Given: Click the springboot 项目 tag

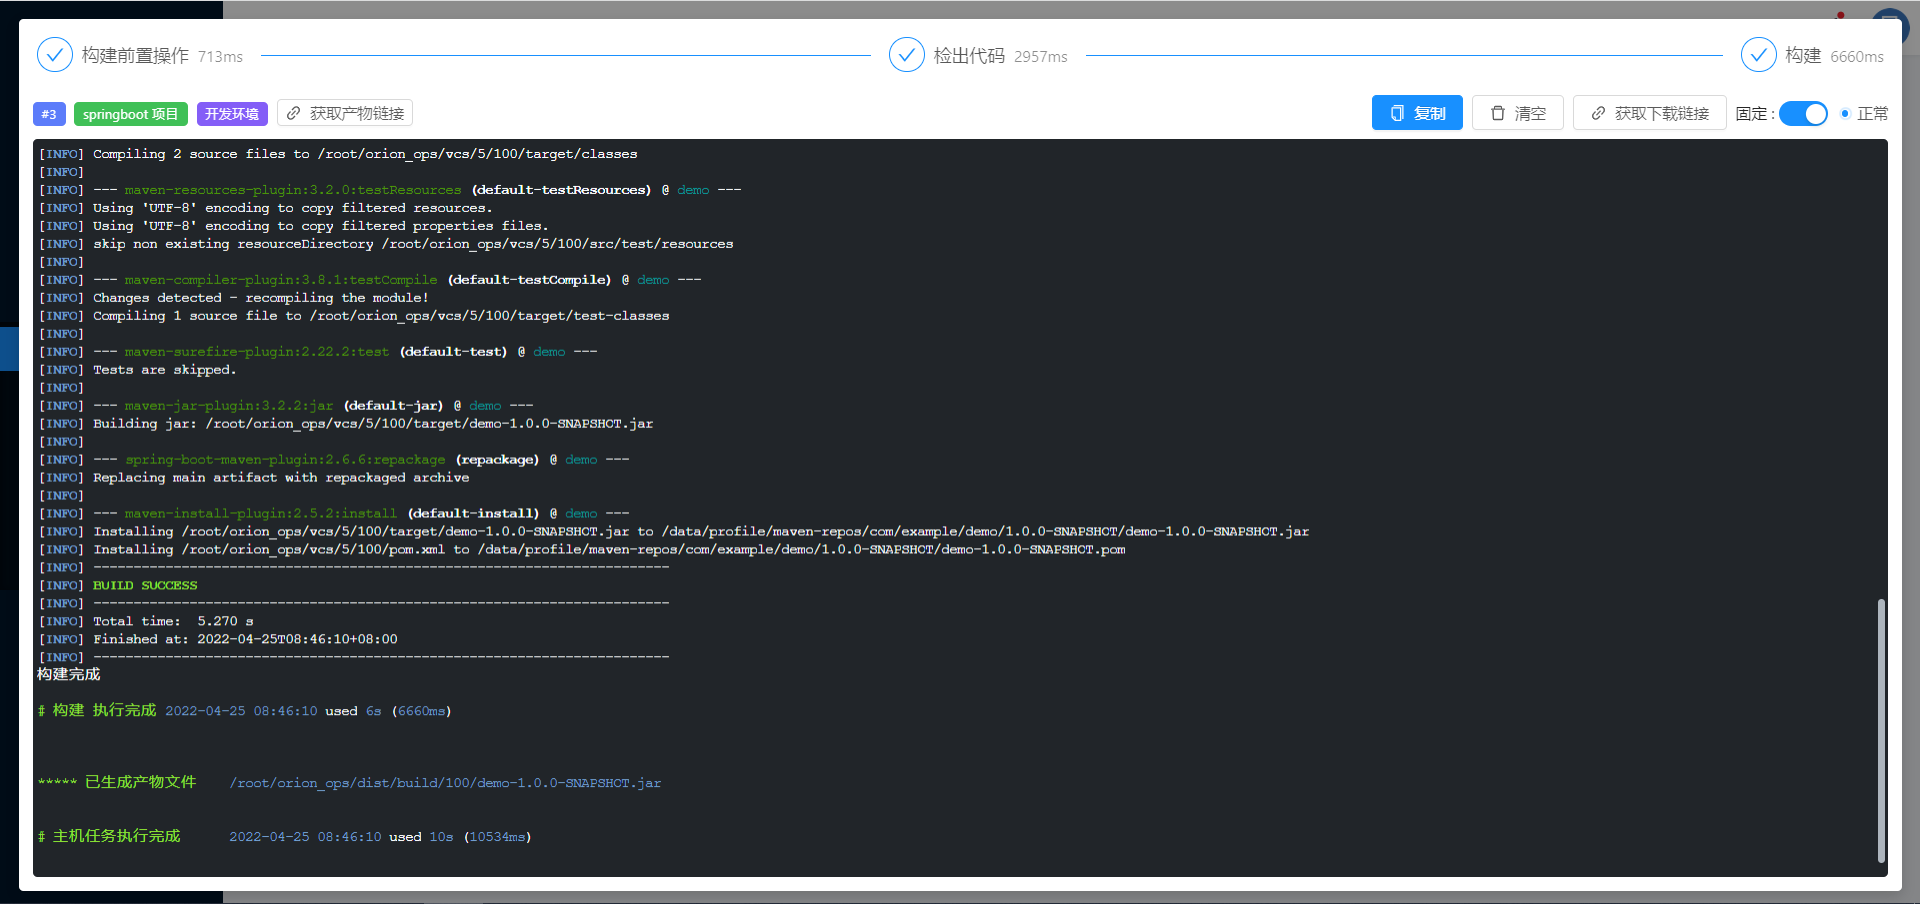Looking at the screenshot, I should 130,114.
